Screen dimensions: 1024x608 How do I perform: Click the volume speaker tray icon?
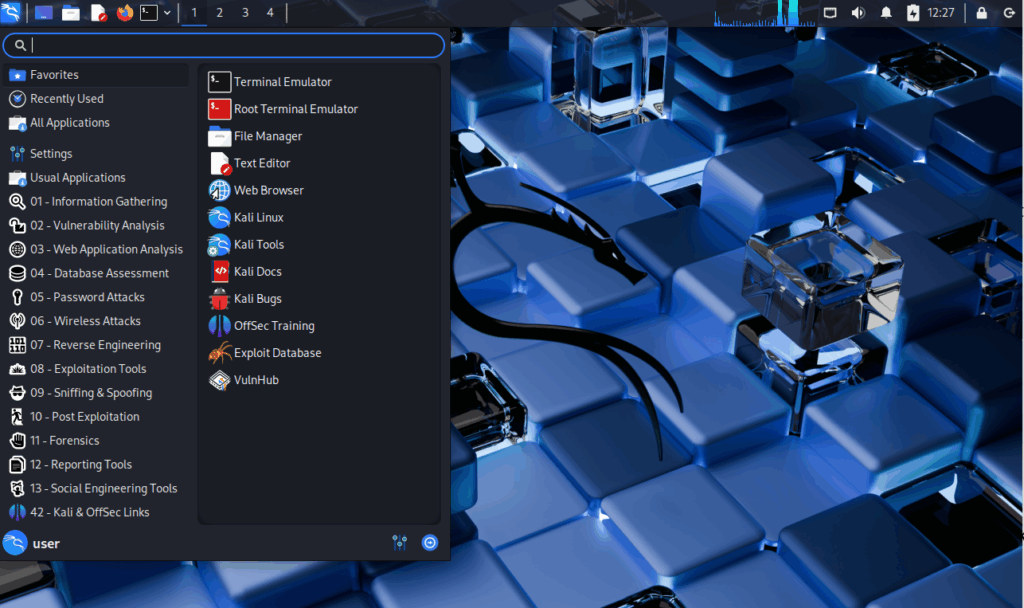[858, 12]
